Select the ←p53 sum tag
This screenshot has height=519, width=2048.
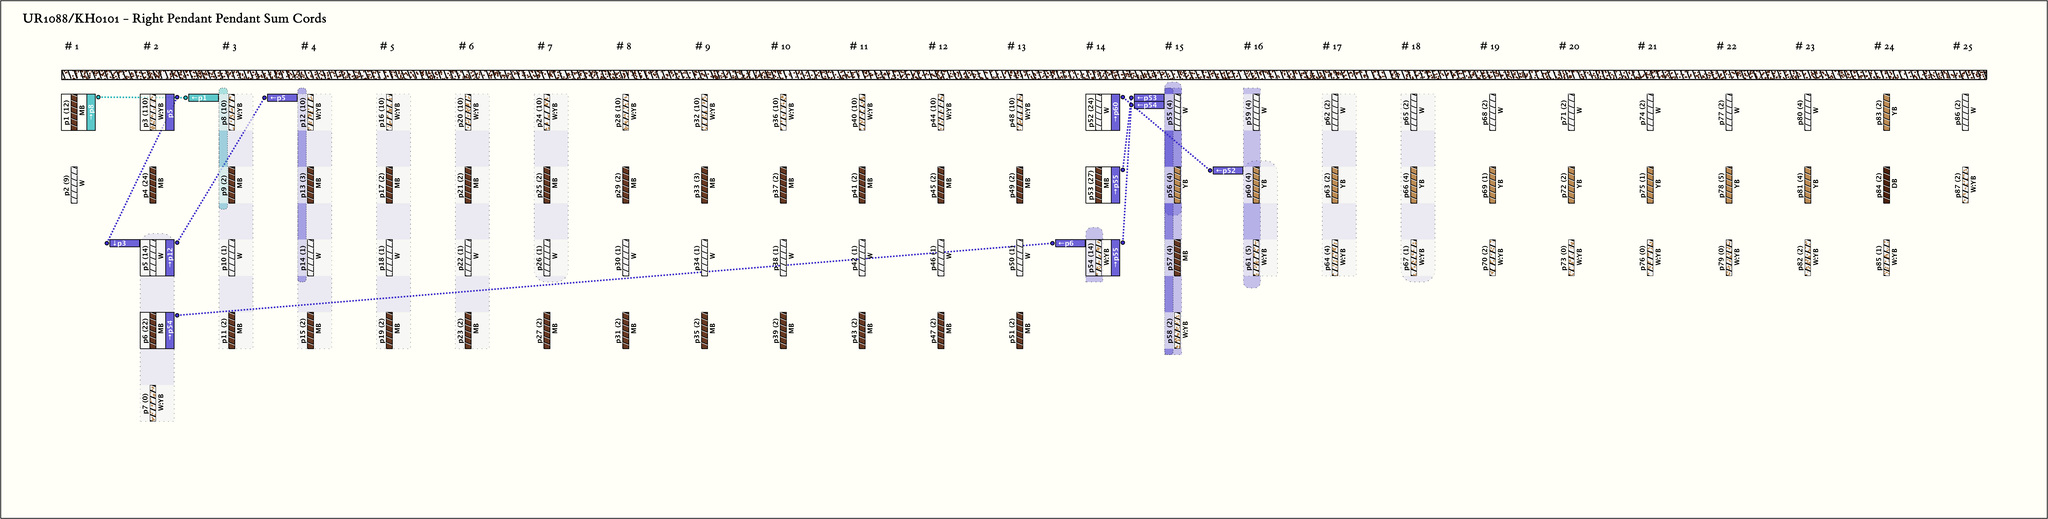[x=1148, y=97]
